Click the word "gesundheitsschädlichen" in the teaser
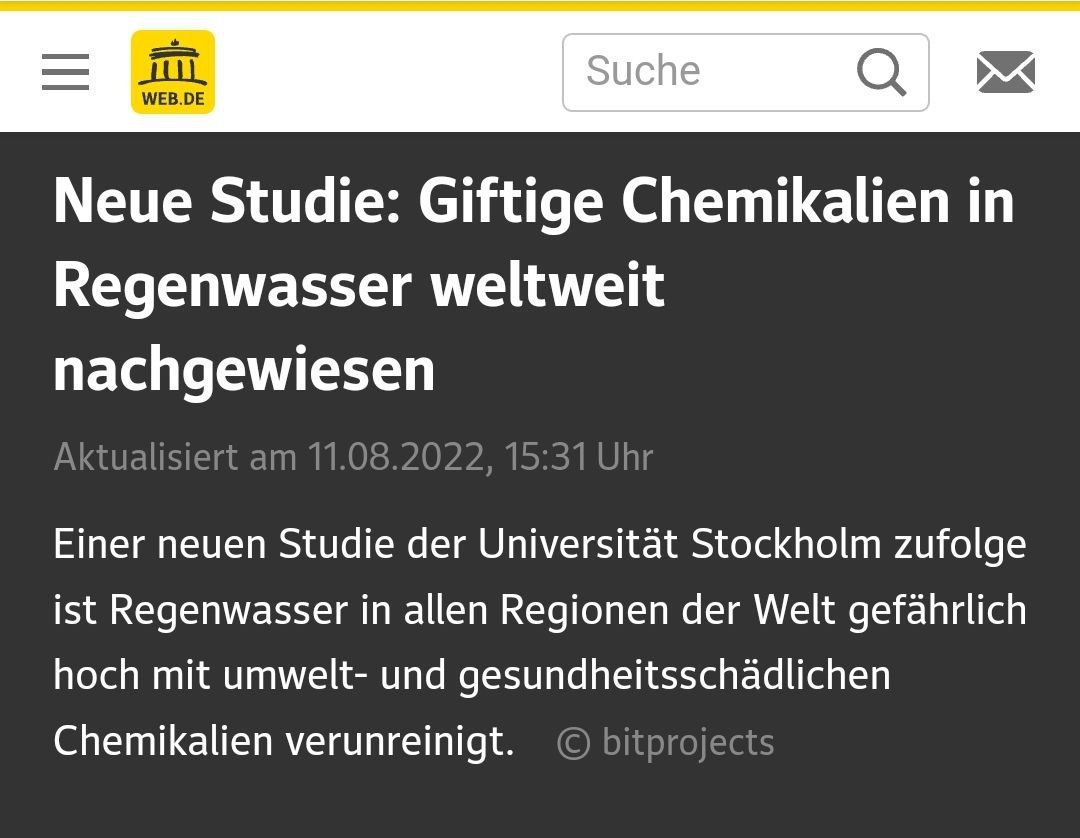Viewport: 1080px width, 838px height. tap(675, 675)
